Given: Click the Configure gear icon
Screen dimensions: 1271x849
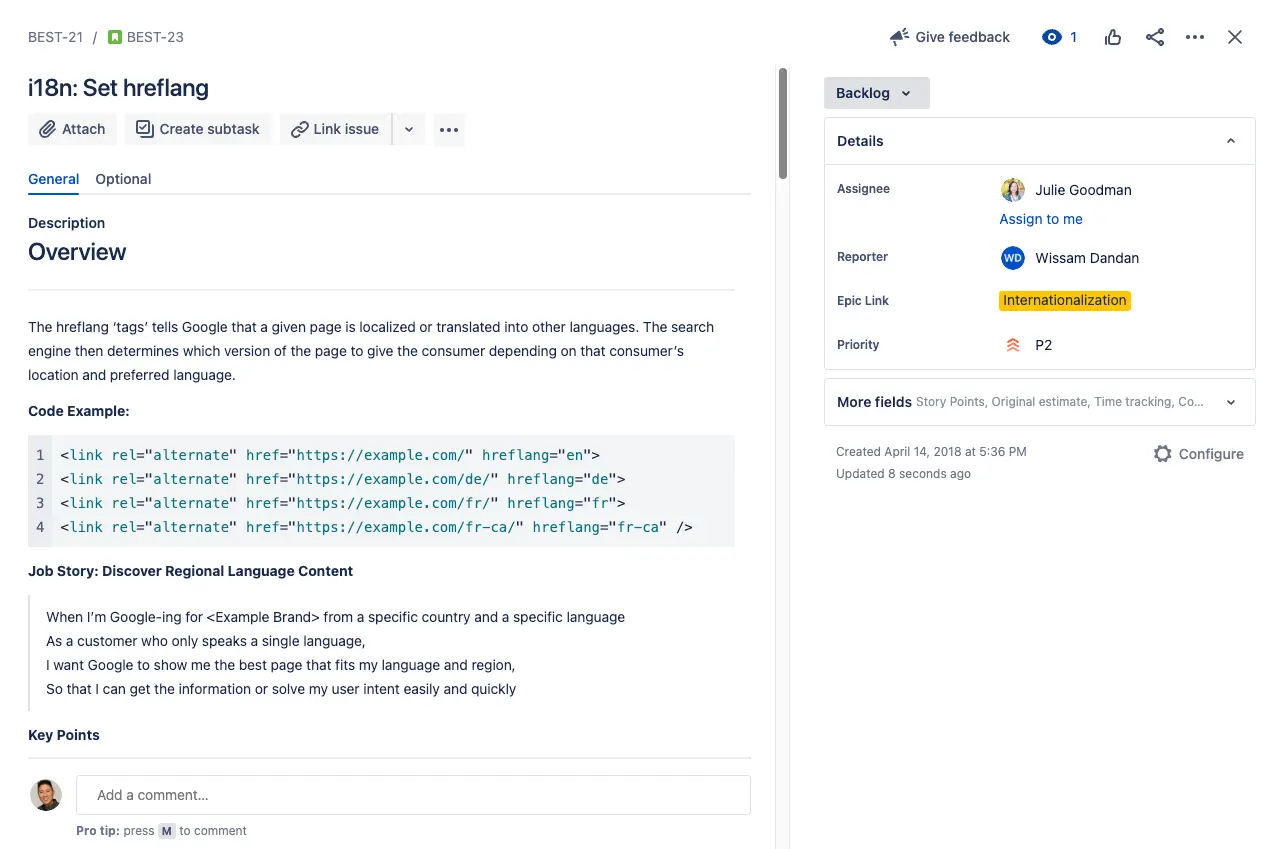Looking at the screenshot, I should pos(1162,454).
